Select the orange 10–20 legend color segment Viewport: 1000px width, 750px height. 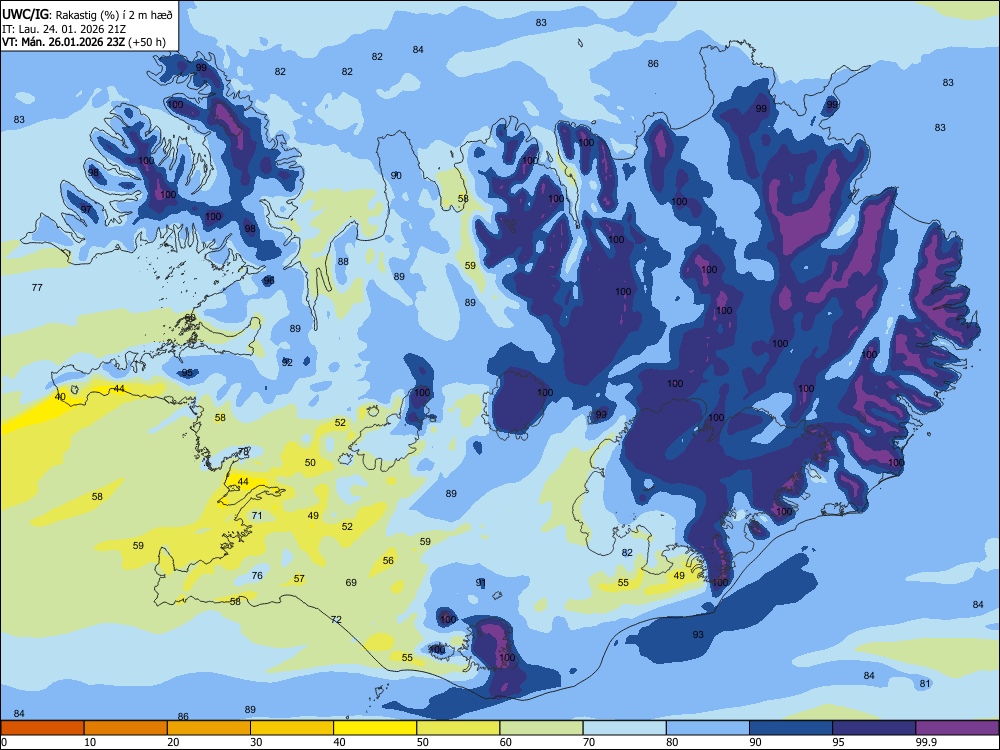pyautogui.click(x=126, y=728)
